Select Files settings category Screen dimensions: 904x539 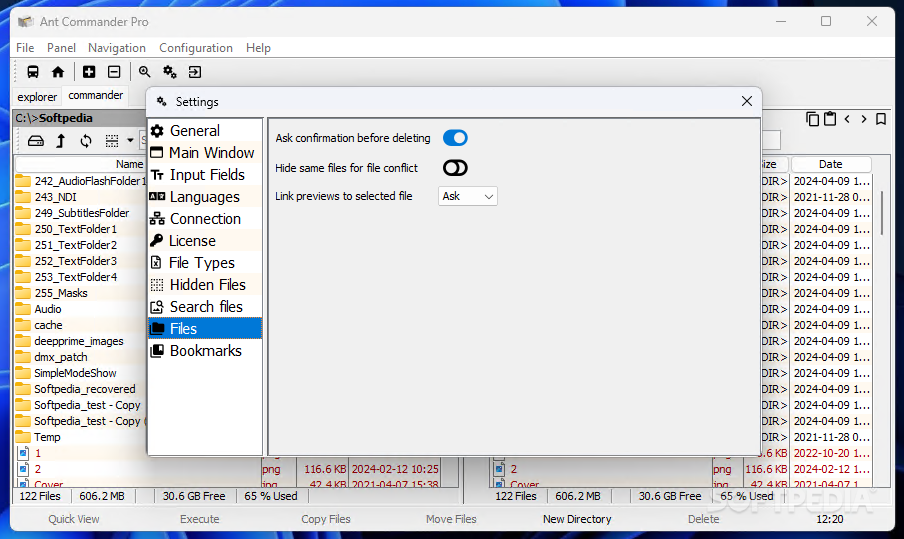[205, 329]
